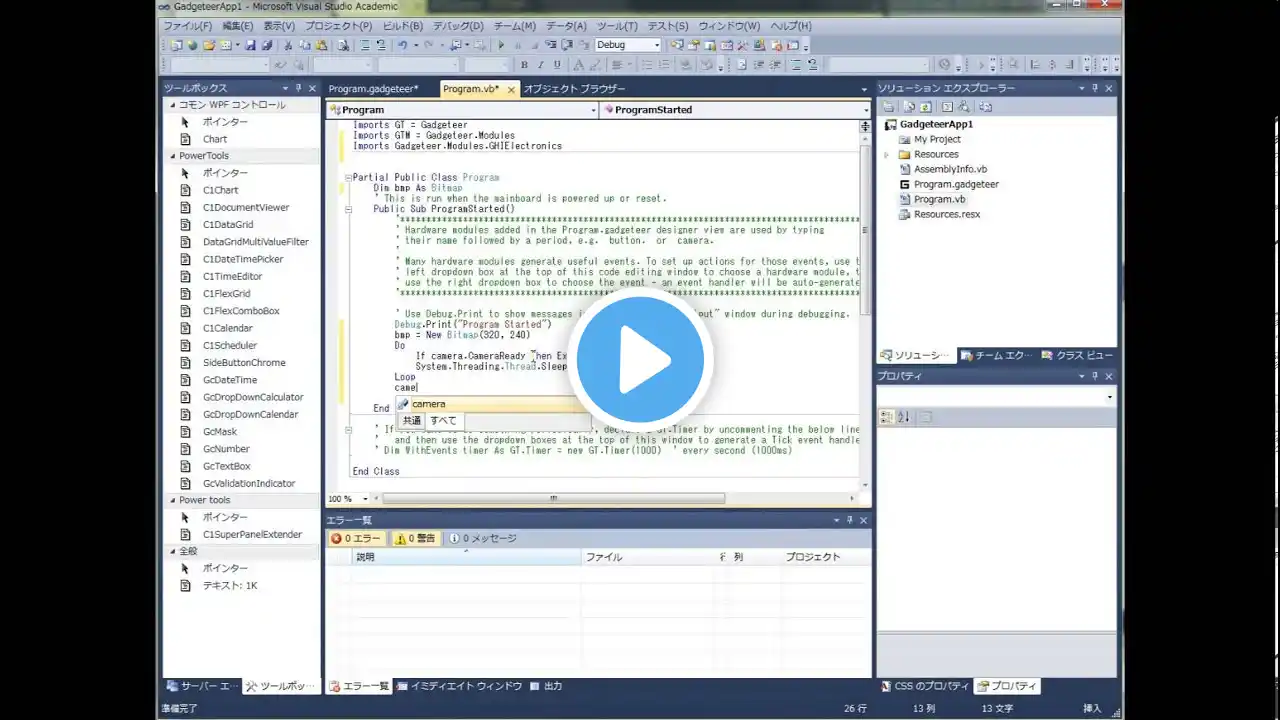
Task: Switch to the クラス ビュー tab
Action: pos(1076,355)
